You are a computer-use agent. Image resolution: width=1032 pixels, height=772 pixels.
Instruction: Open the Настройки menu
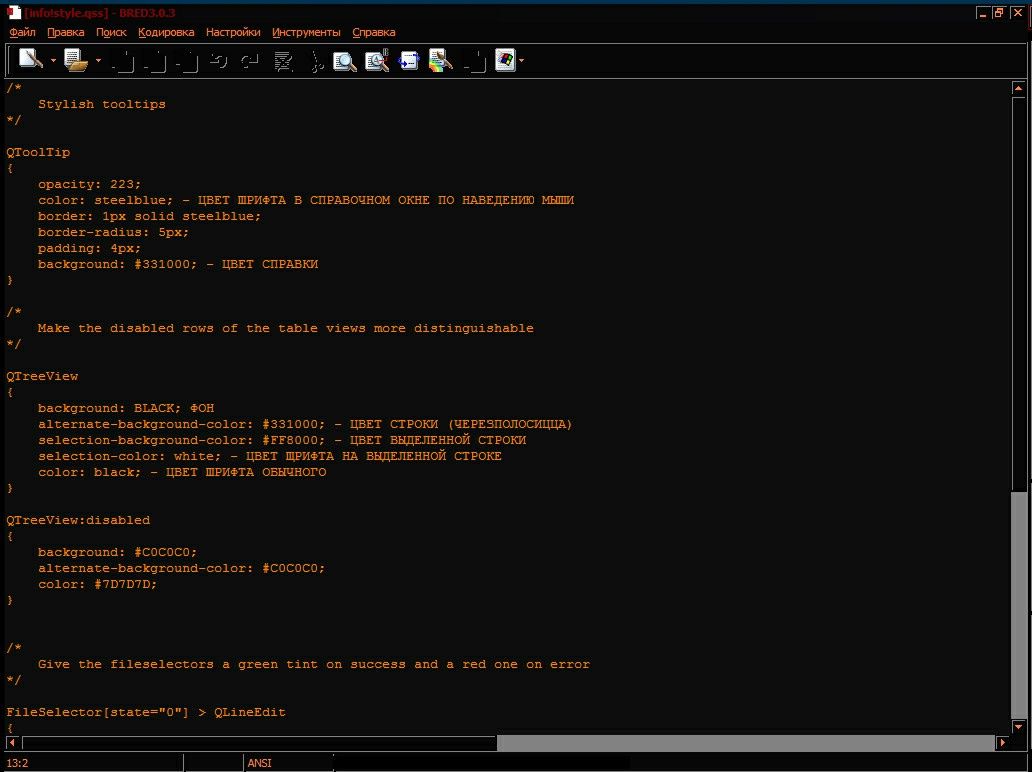pyautogui.click(x=233, y=32)
